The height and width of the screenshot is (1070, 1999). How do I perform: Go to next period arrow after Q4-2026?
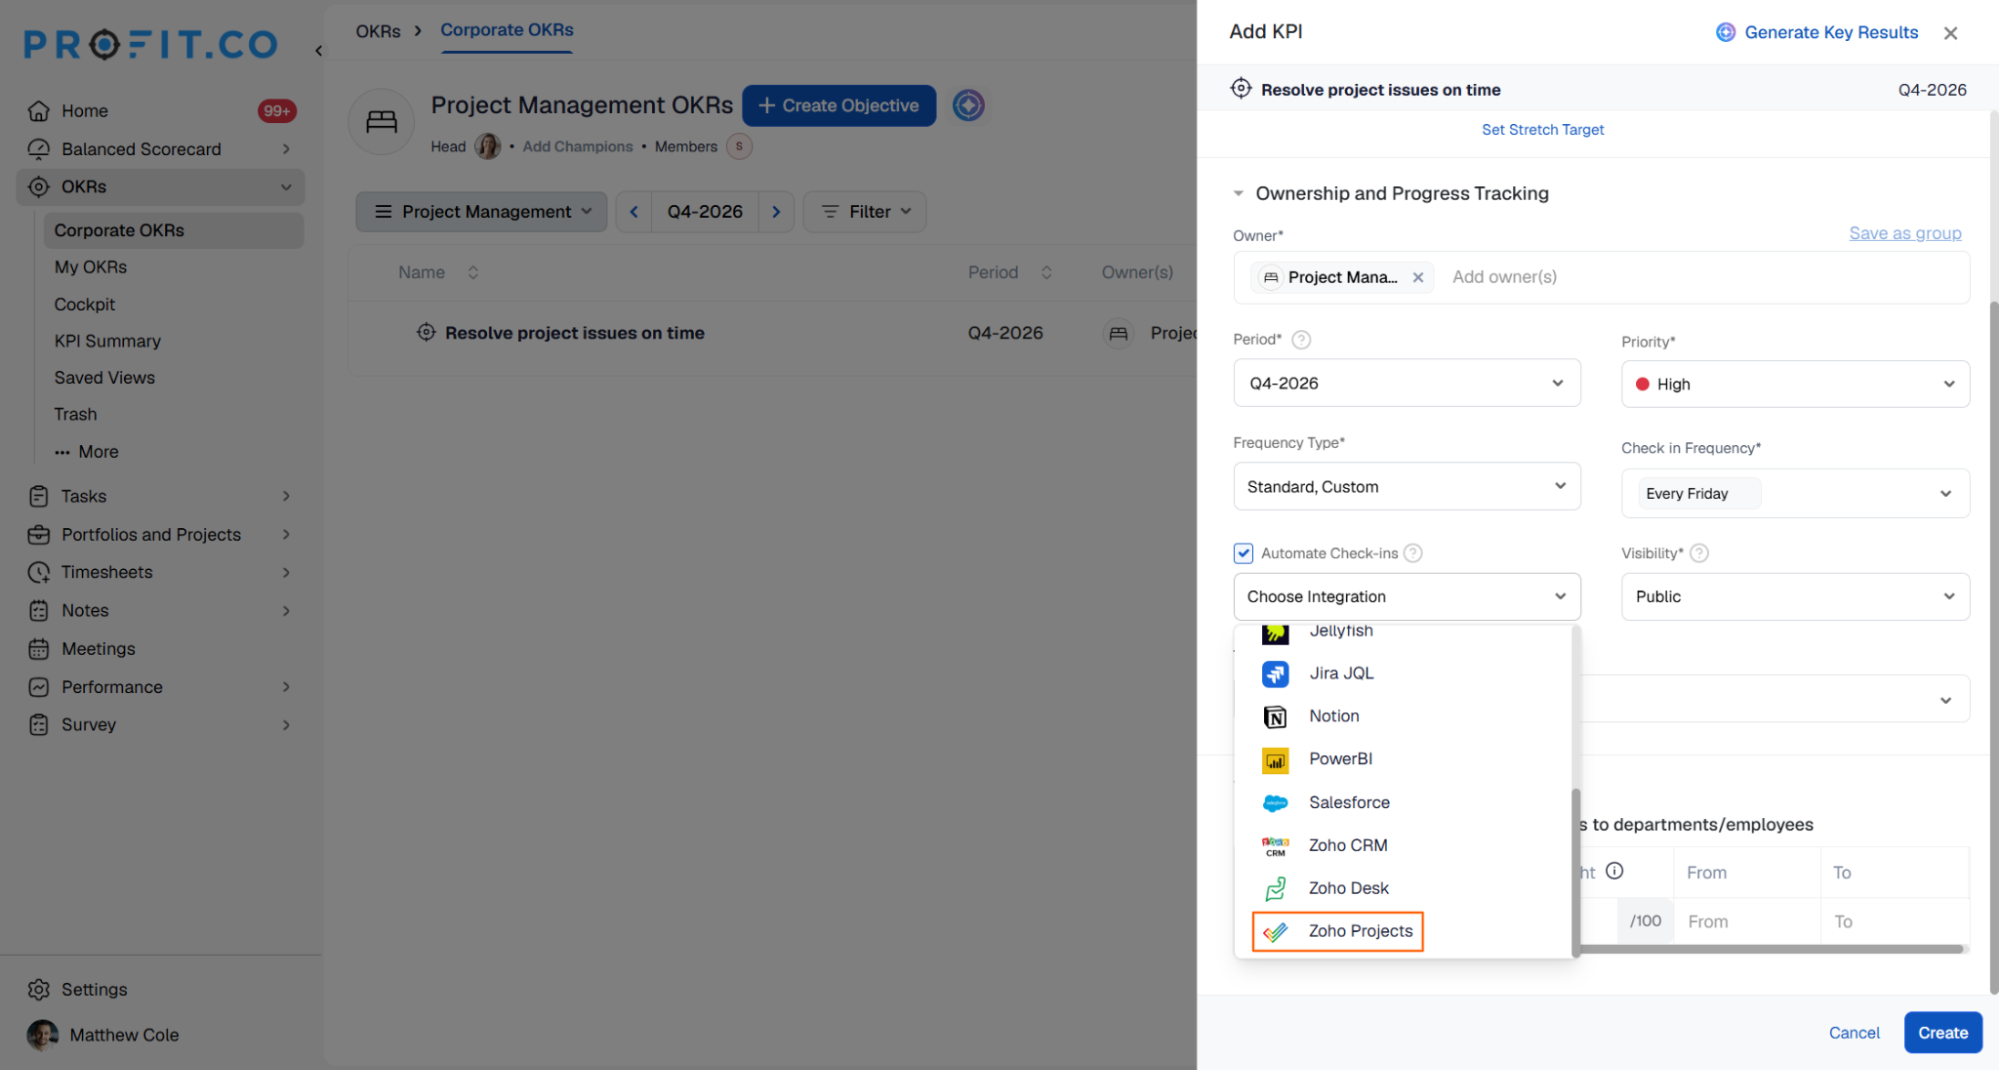tap(776, 212)
